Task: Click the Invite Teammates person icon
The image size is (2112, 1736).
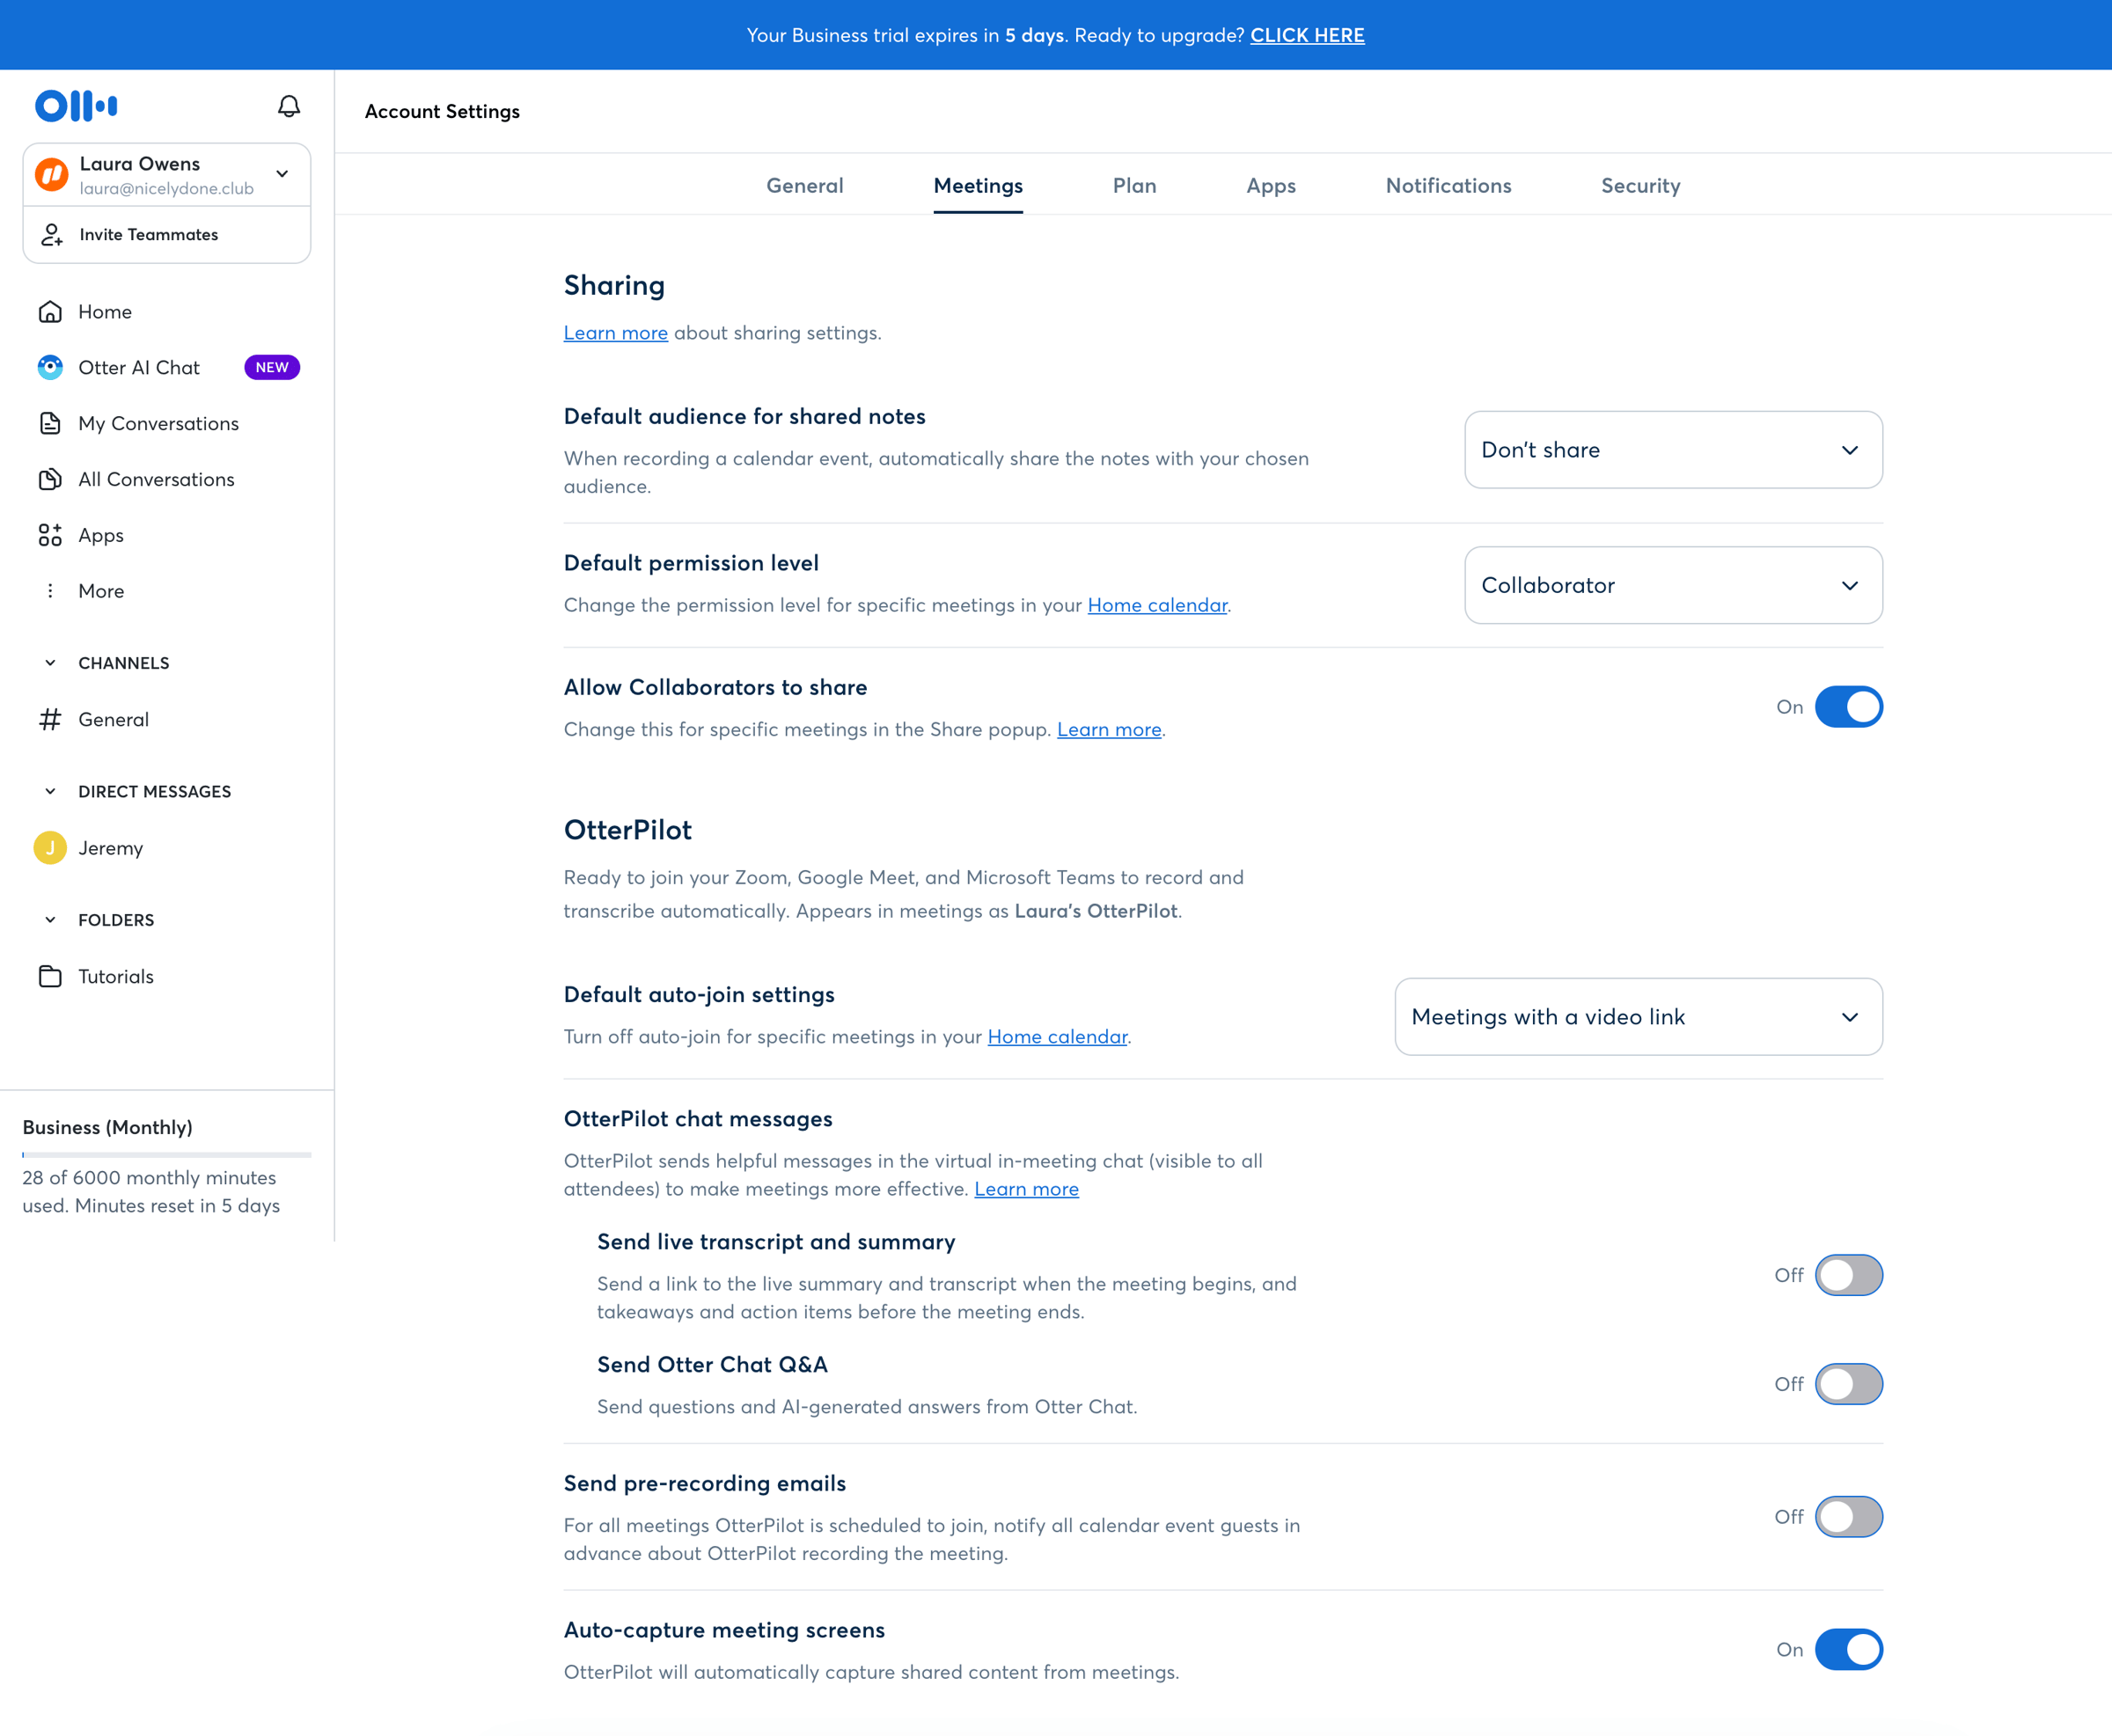Action: 52,235
